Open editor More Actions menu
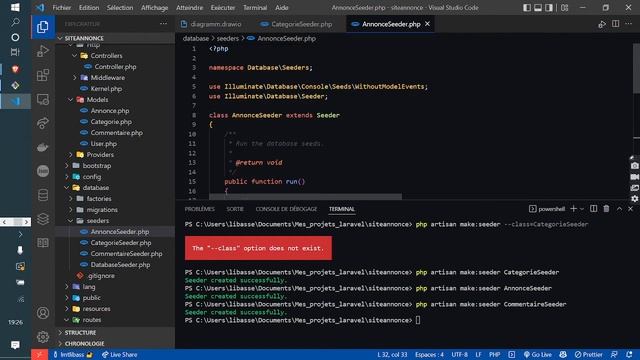 tap(629, 24)
